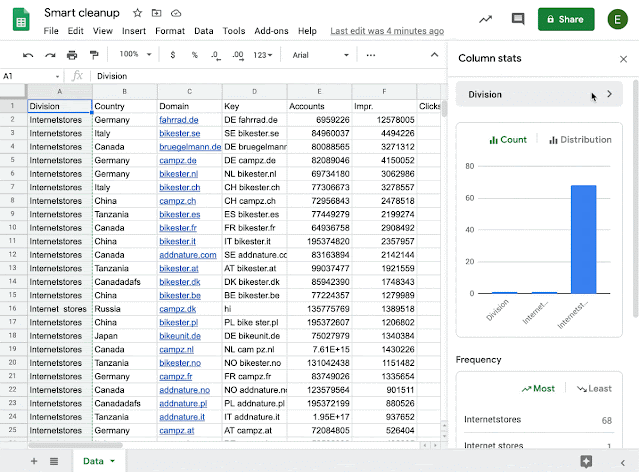The width and height of the screenshot is (639, 472).
Task: Show Least frequent values
Action: 594,388
